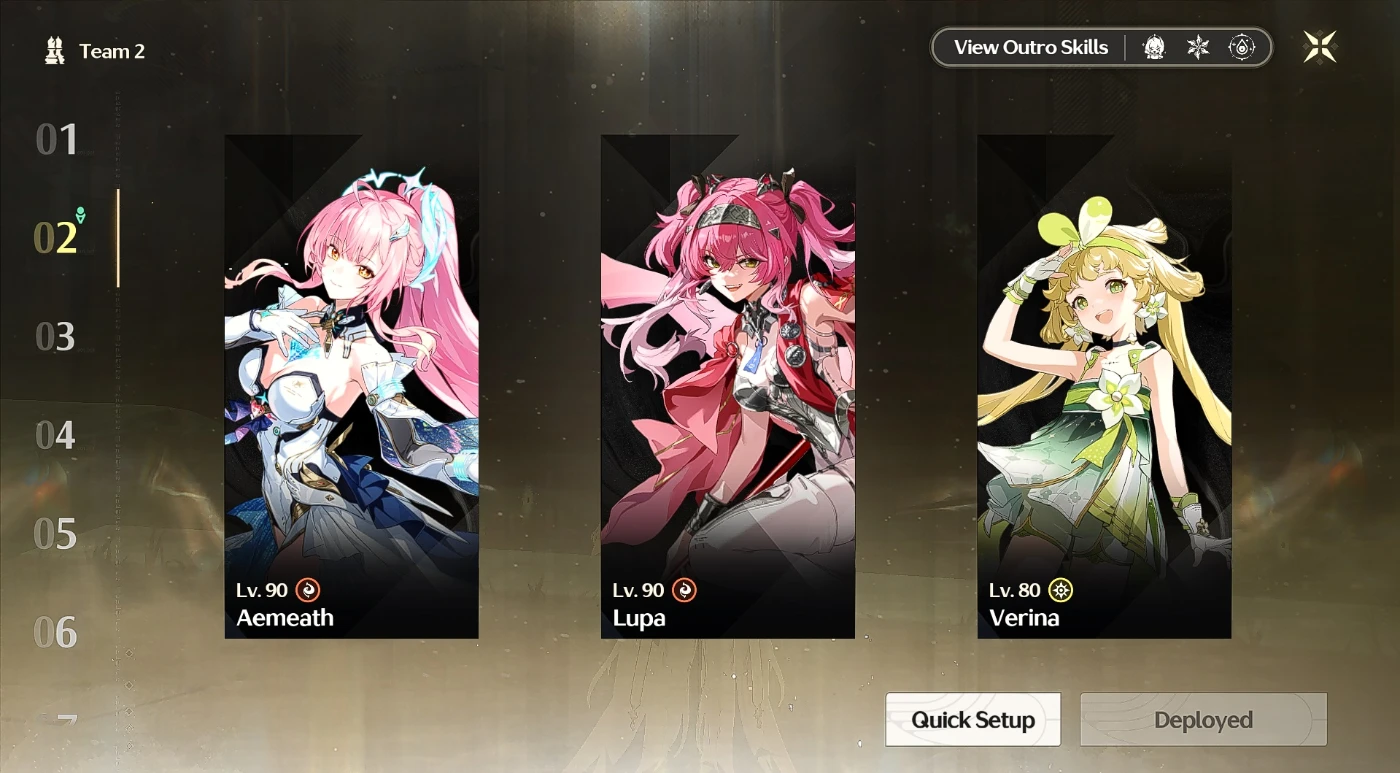Viewport: 1400px width, 773px height.
Task: Switch to team slot 03
Action: [x=56, y=337]
